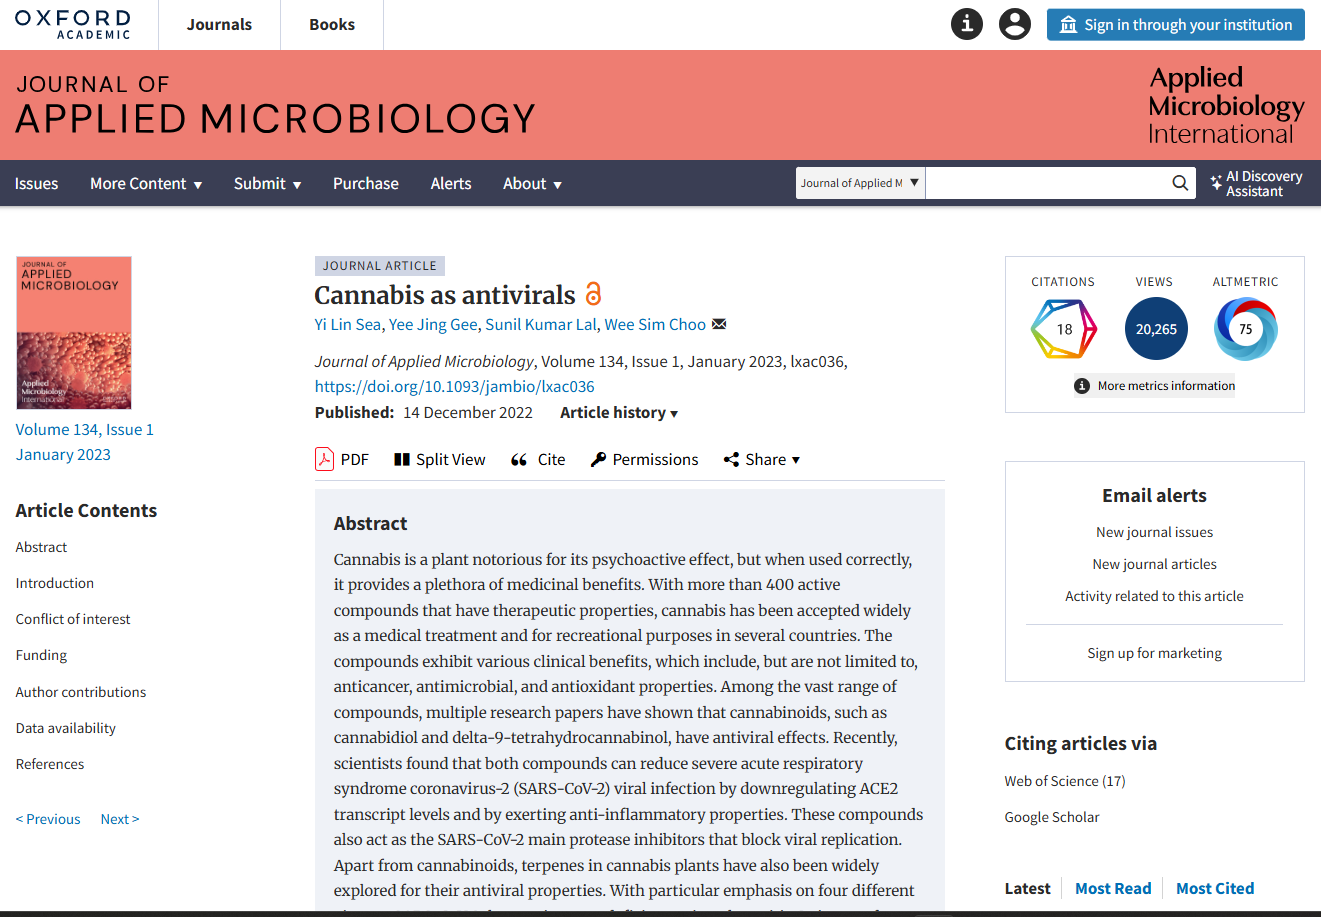Expand the More Content menu
Viewport: 1321px width, 917px height.
(146, 184)
